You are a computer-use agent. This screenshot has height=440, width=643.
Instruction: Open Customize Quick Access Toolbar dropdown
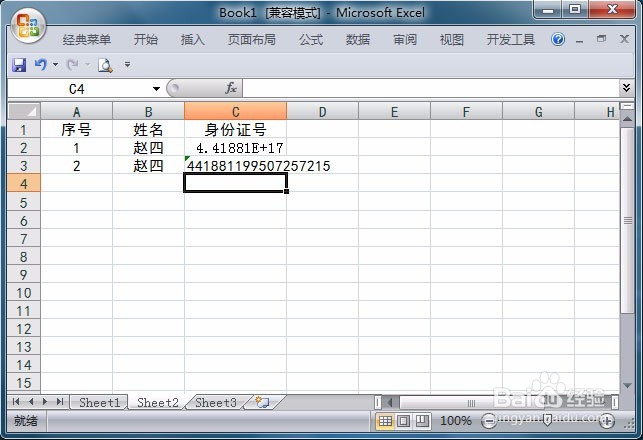(128, 64)
